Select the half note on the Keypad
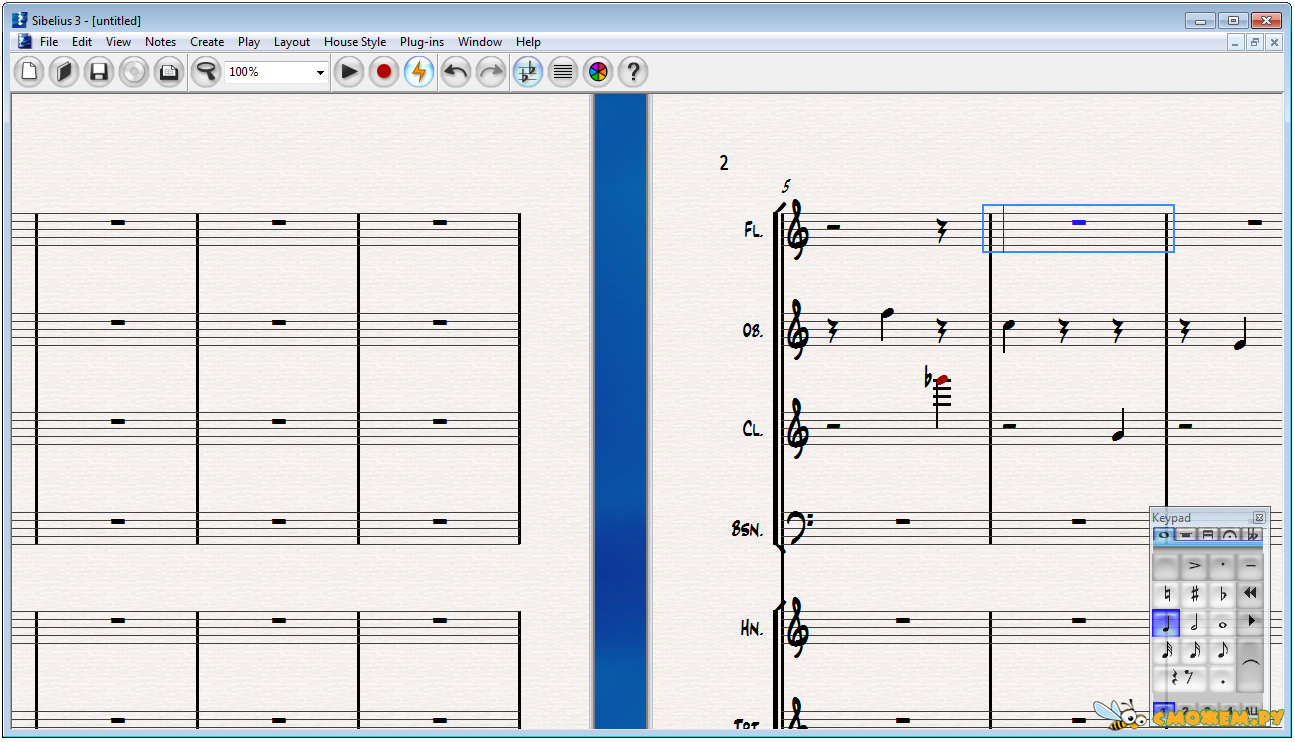The height and width of the screenshot is (742, 1295). tap(1194, 623)
